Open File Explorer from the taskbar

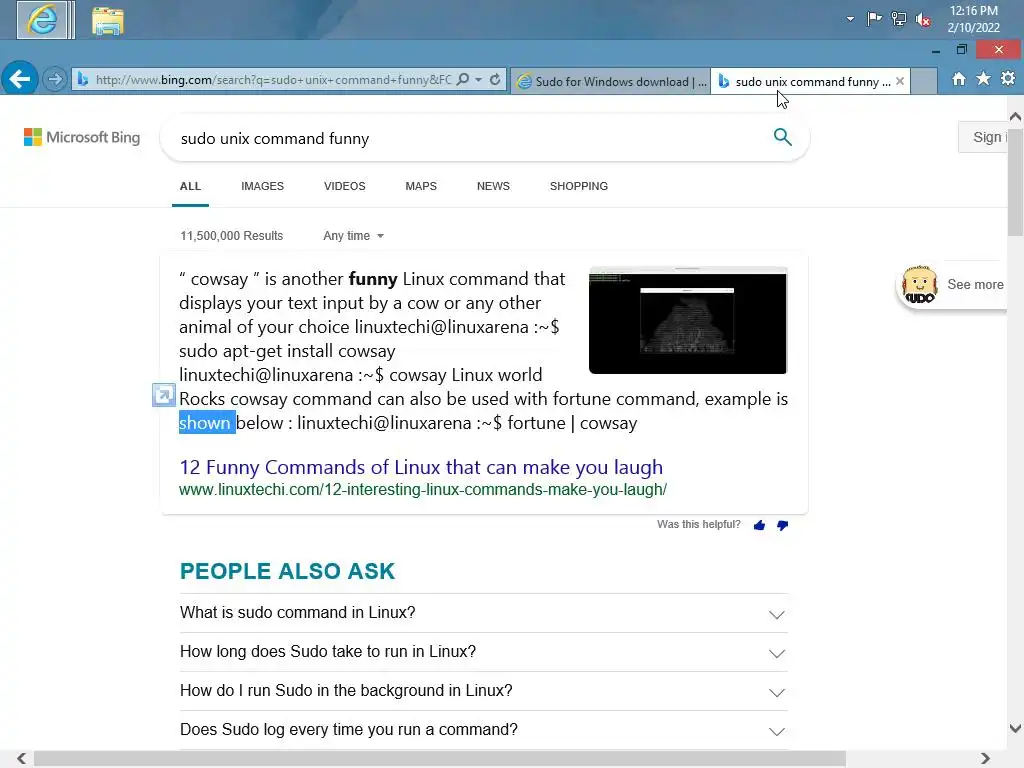click(x=108, y=21)
